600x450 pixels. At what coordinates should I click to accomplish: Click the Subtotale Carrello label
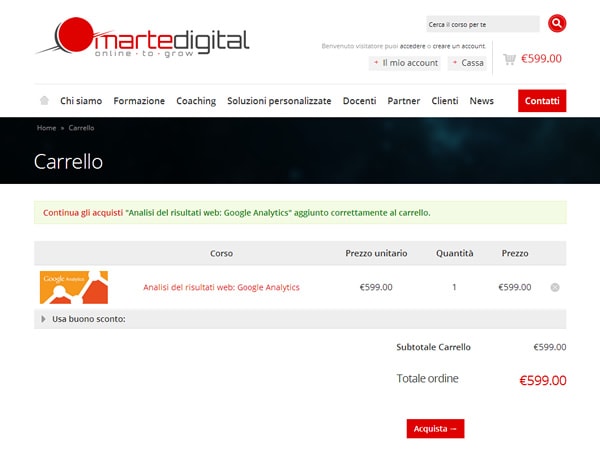tap(433, 347)
